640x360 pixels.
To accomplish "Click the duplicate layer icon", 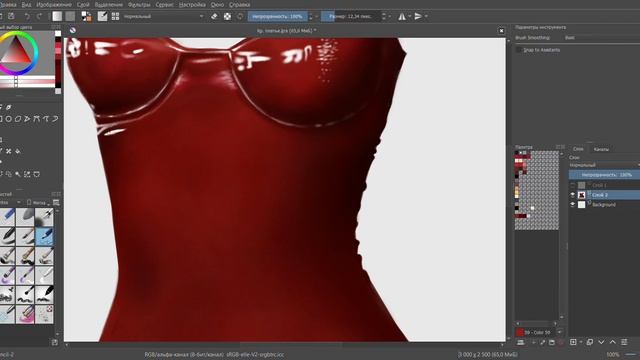I will tap(589, 342).
